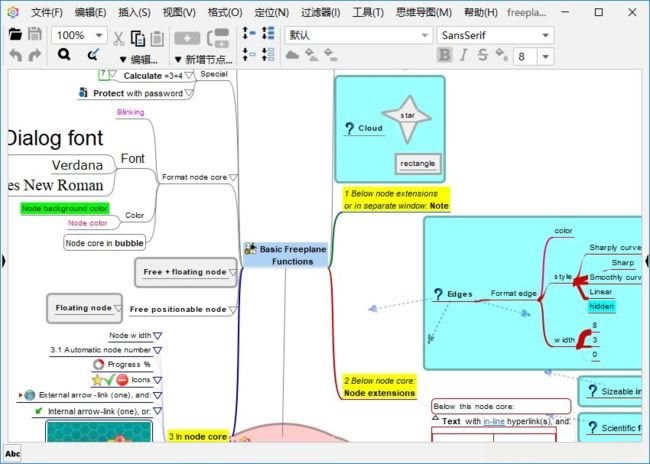Click the find-and-replace icon beside the magnifier
This screenshot has height=464, width=650.
[93, 54]
